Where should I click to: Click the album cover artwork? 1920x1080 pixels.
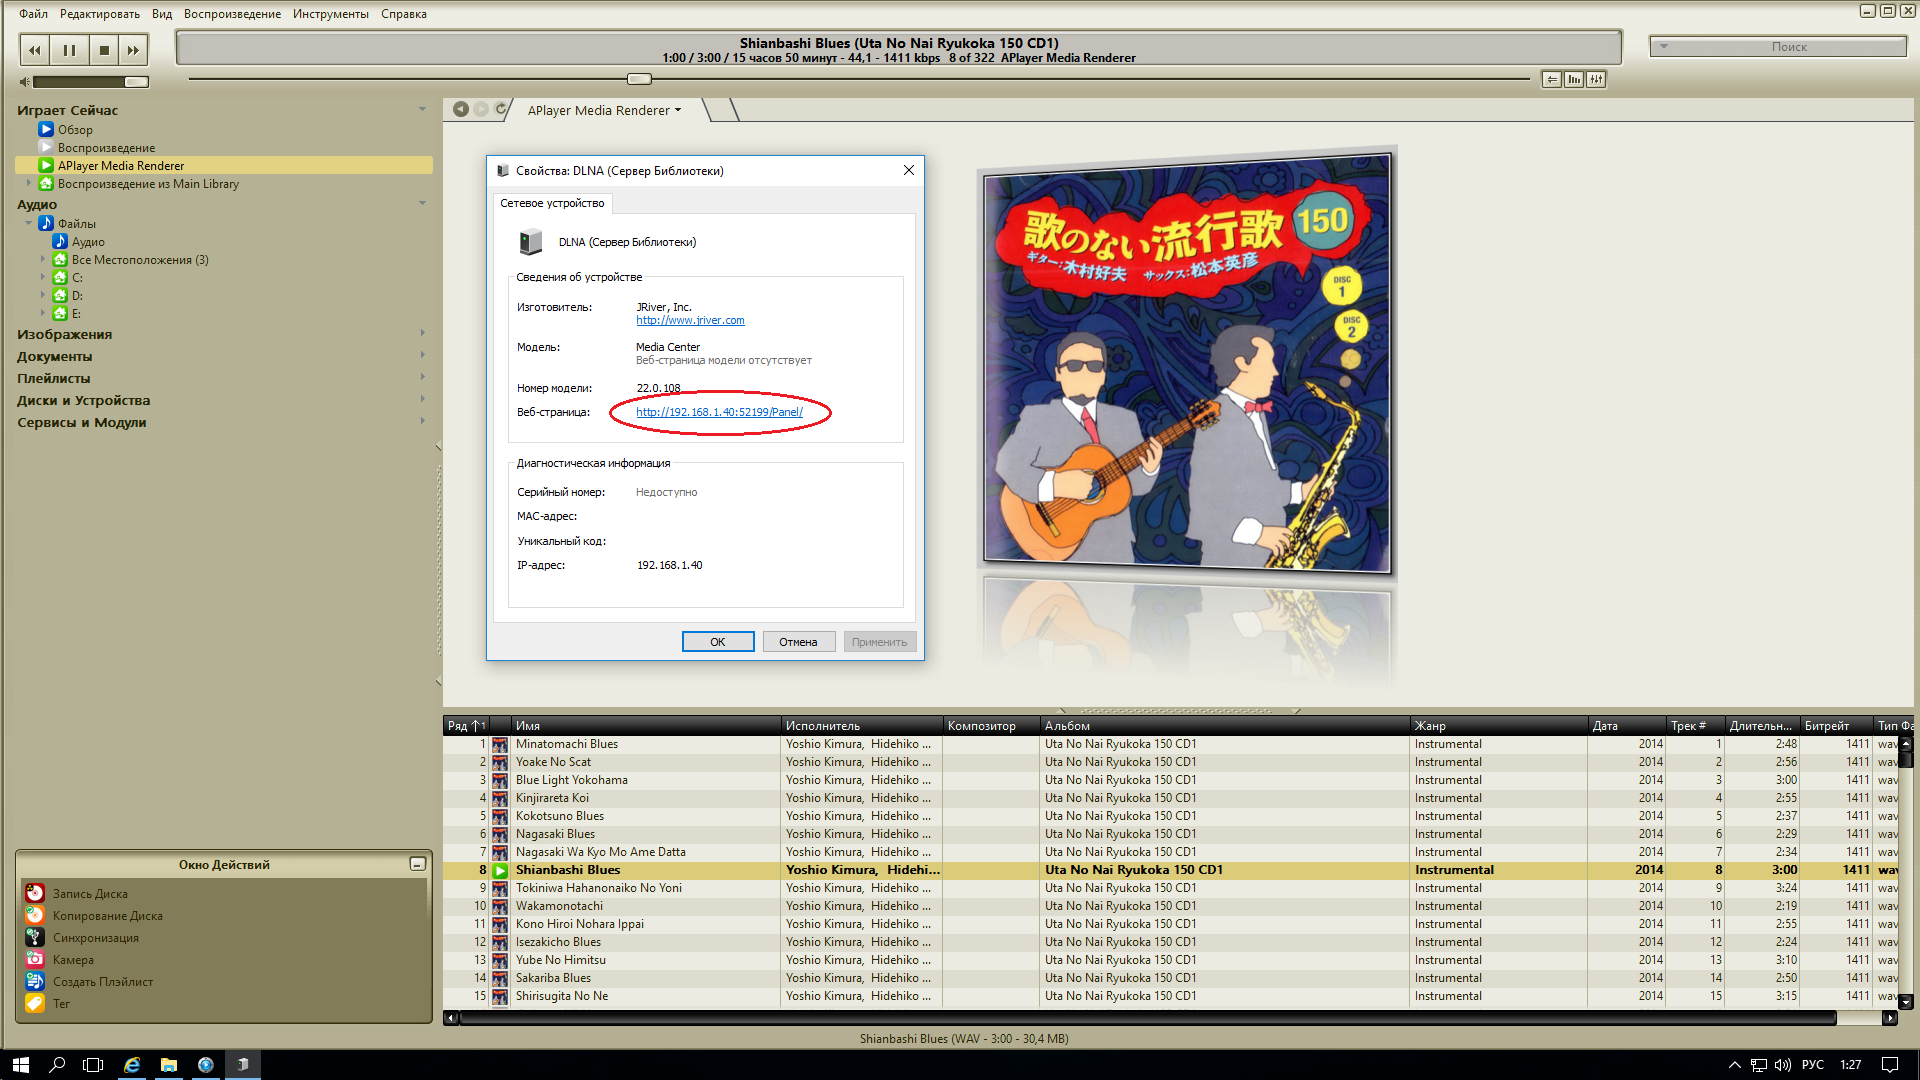click(1187, 363)
